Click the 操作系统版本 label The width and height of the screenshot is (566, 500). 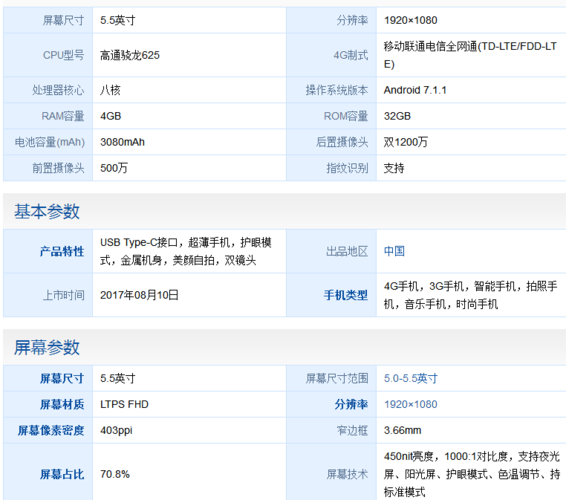click(x=337, y=90)
